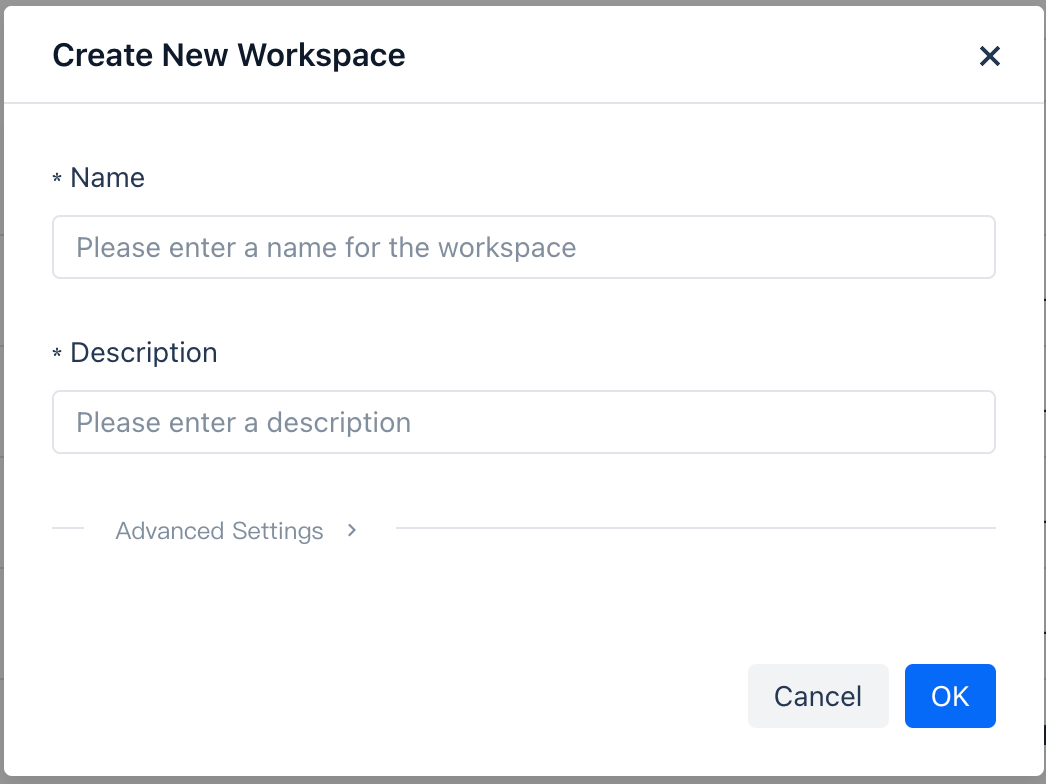
Task: Click the required asterisk next to Description
Action: click(x=57, y=354)
